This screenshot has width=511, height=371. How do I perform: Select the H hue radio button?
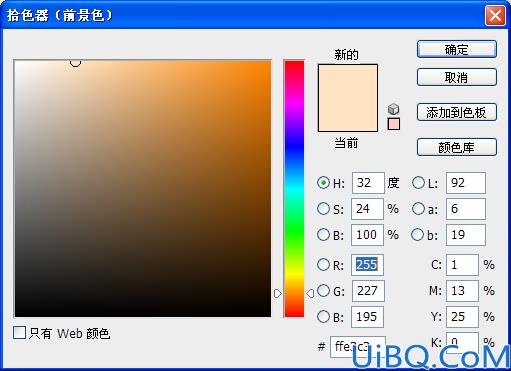[323, 183]
